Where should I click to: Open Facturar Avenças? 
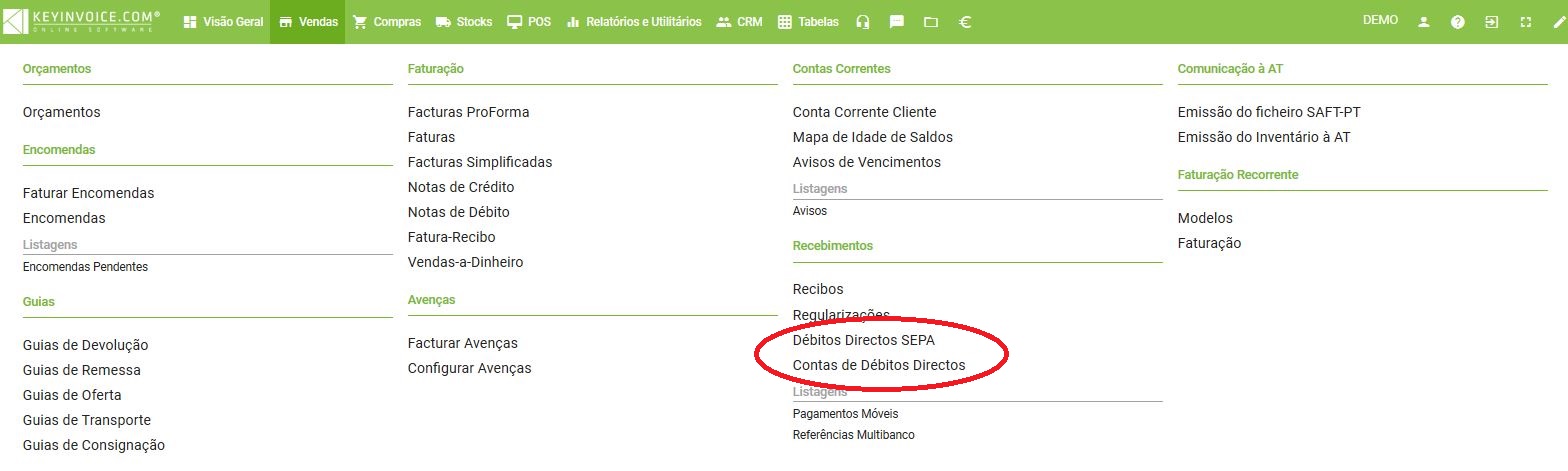point(463,343)
